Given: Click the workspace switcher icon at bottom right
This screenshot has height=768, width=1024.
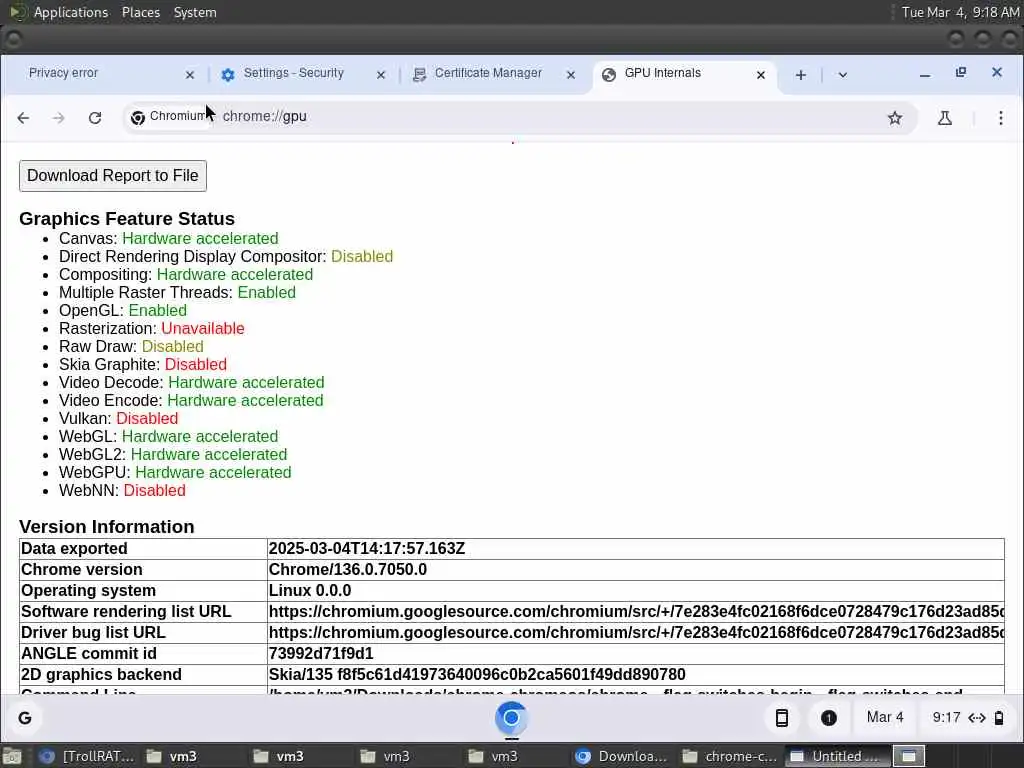Looking at the screenshot, I should (908, 756).
